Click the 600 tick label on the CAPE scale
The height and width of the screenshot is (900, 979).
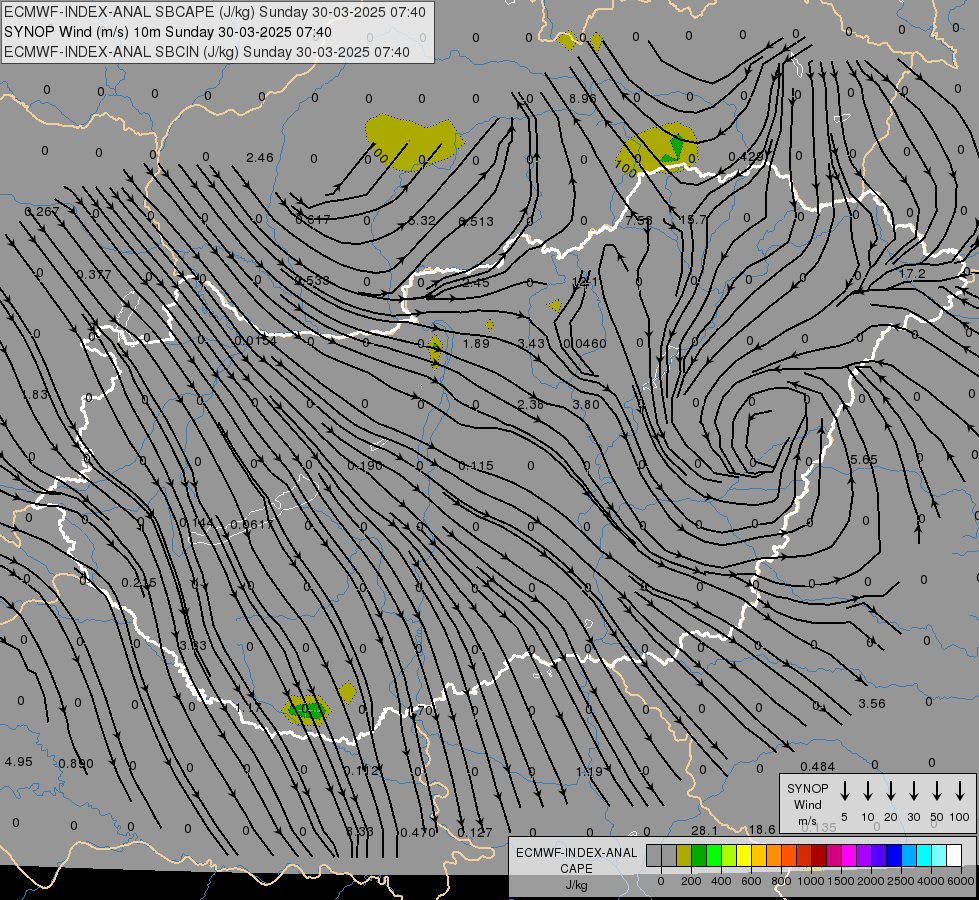751,881
